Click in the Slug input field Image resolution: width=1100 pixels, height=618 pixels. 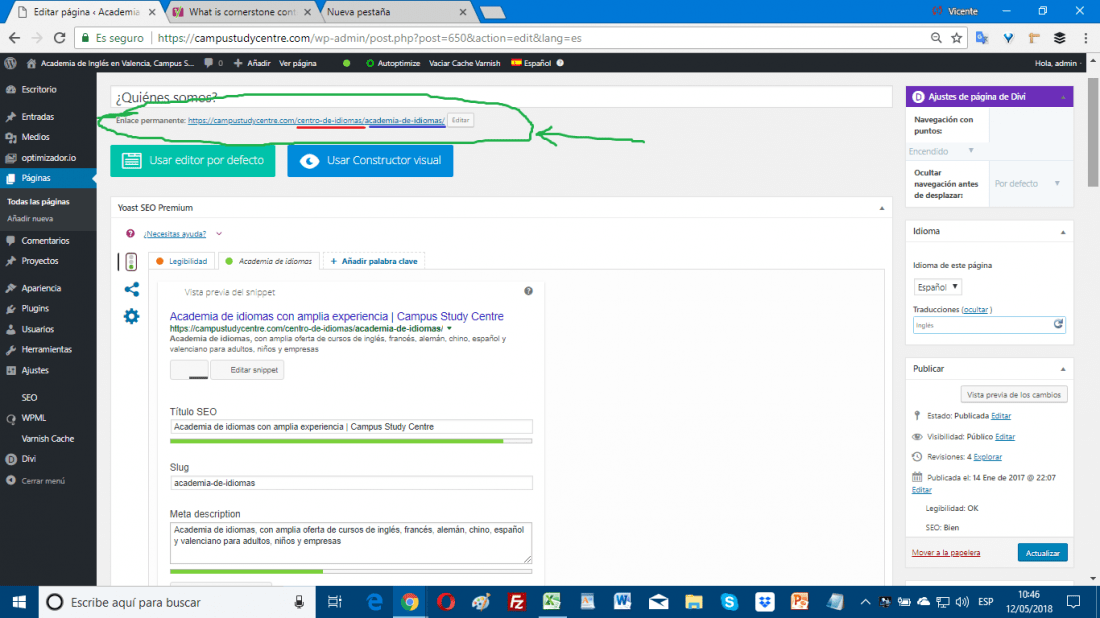pos(351,483)
